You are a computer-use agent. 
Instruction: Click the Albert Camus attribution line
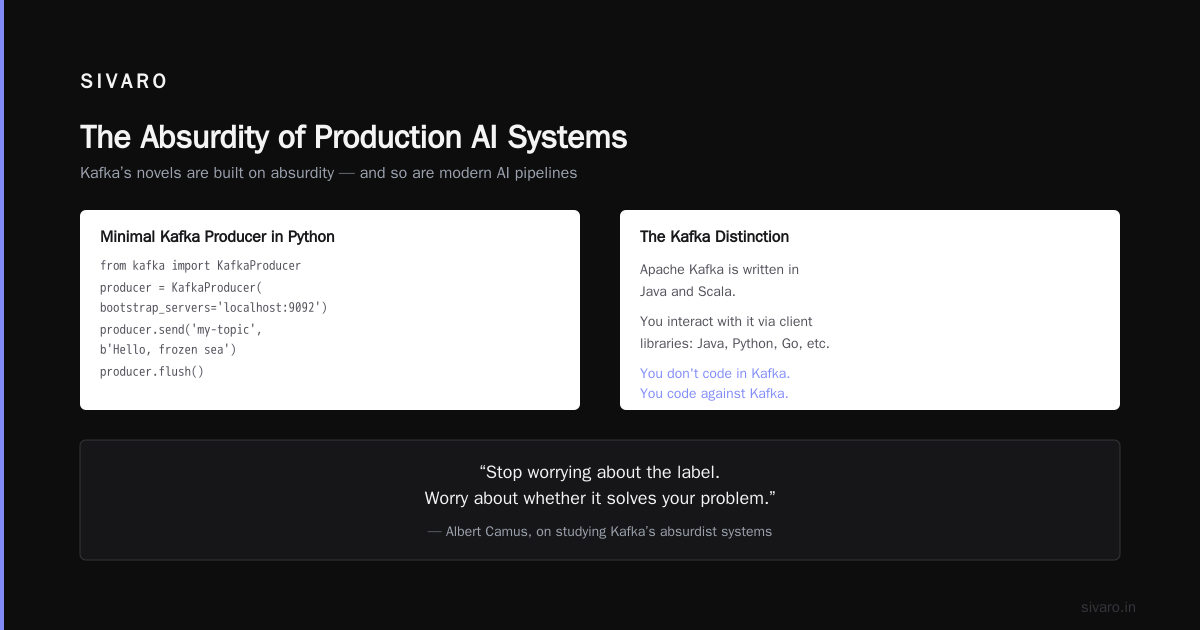point(600,532)
